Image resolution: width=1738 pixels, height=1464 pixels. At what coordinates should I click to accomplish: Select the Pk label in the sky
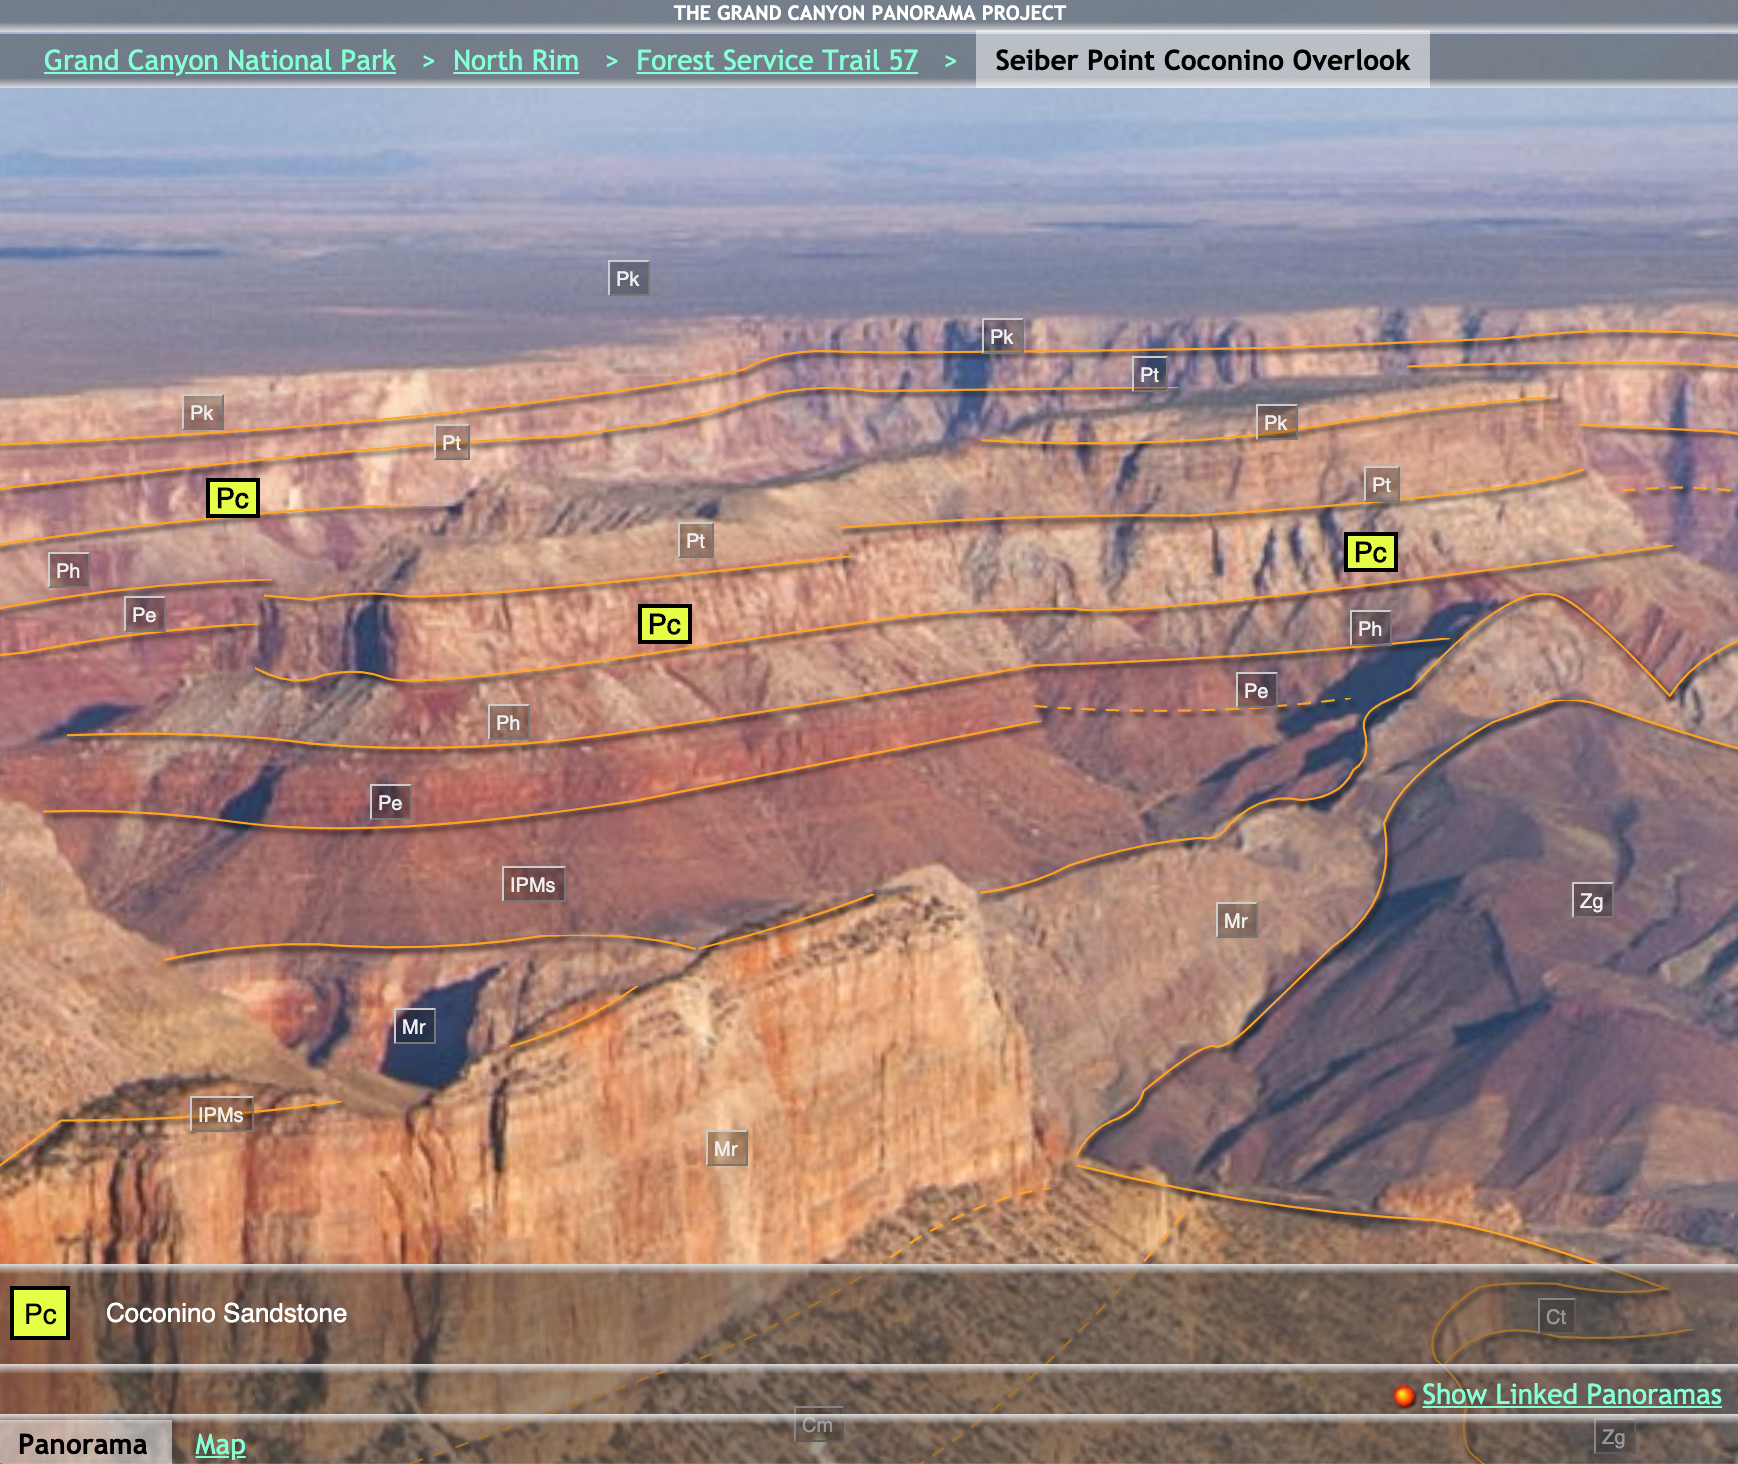(628, 279)
